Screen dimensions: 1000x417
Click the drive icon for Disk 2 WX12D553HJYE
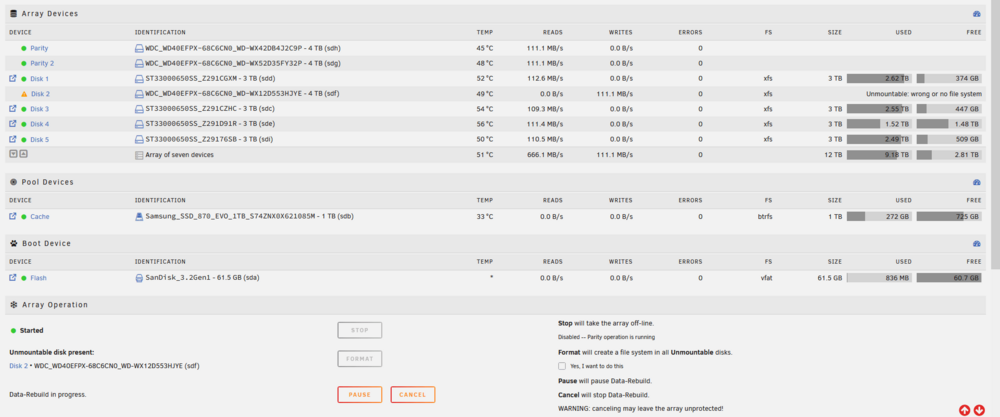pos(139,94)
